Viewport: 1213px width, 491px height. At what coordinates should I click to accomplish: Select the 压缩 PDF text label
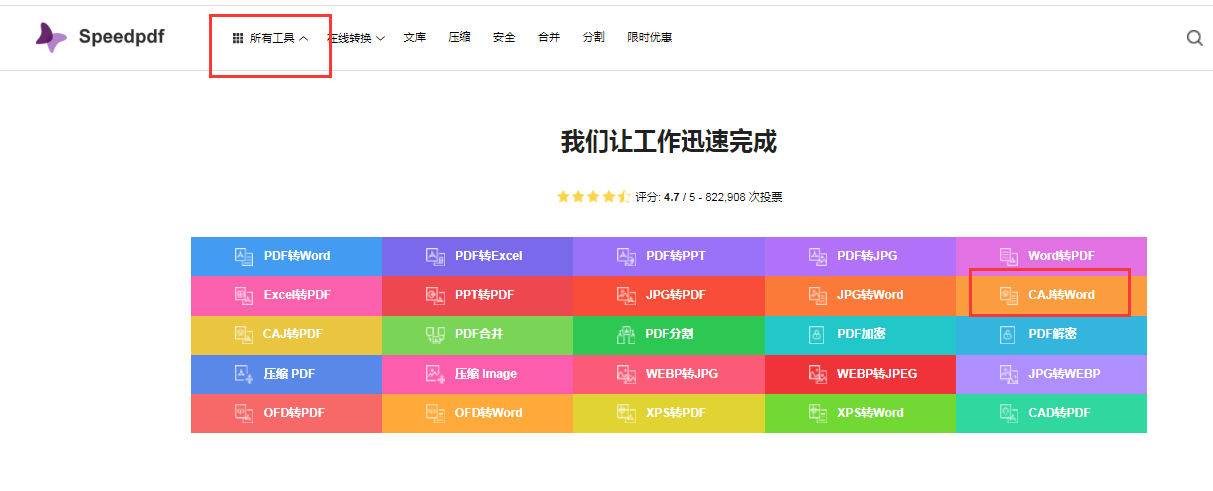(289, 374)
